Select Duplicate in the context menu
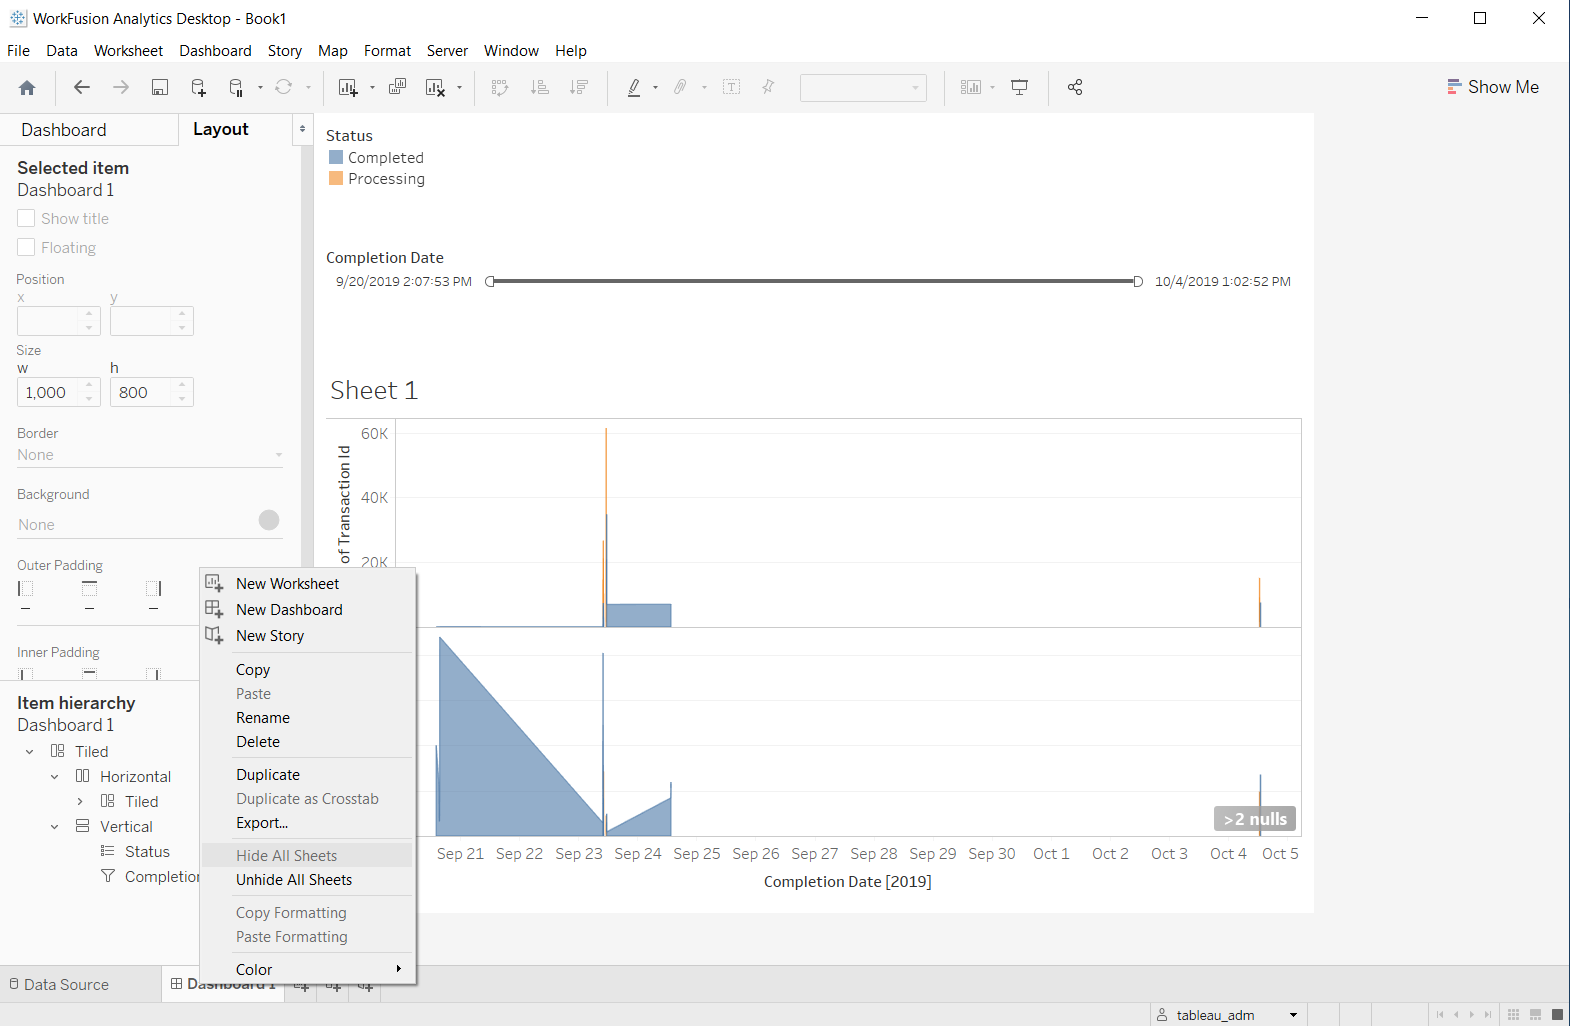1570x1026 pixels. pyautogui.click(x=308, y=775)
